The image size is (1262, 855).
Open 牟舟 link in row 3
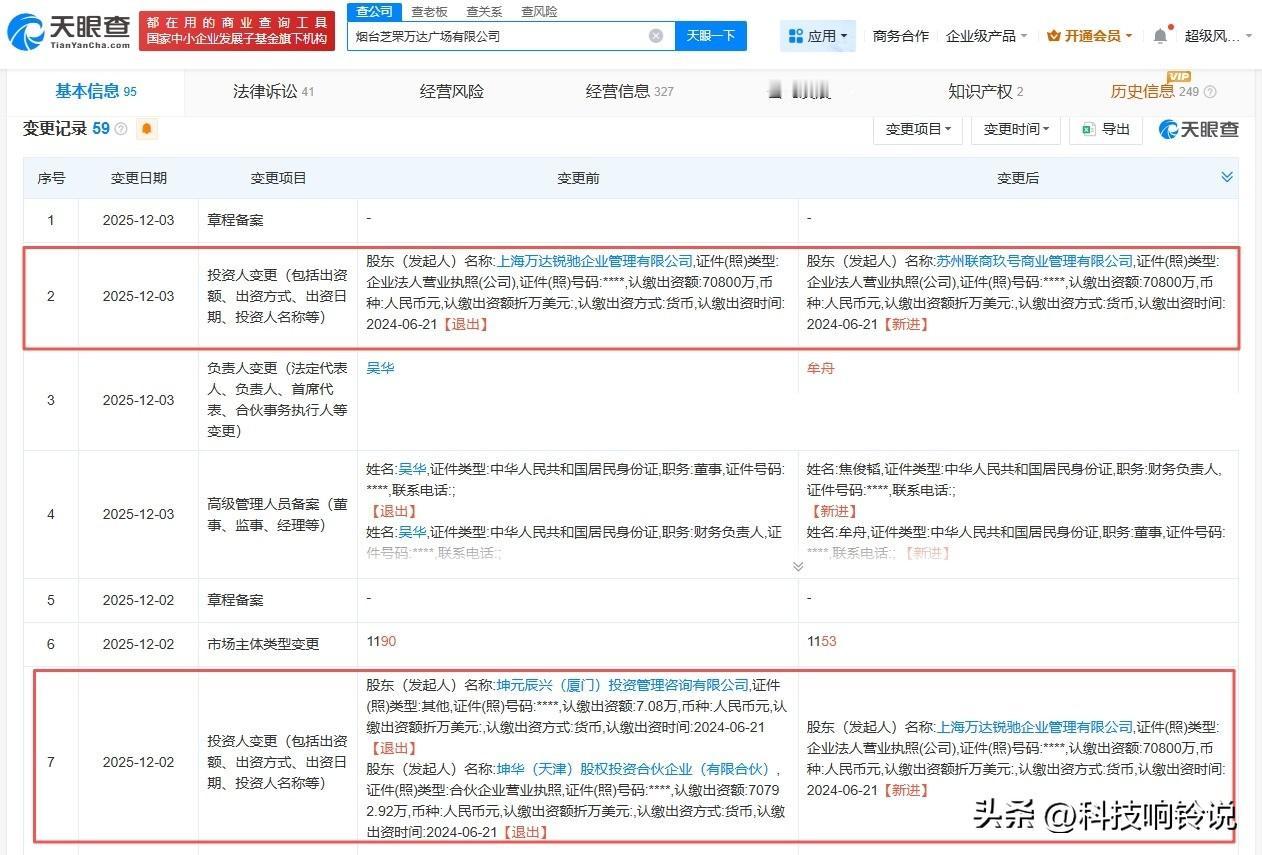pos(821,368)
